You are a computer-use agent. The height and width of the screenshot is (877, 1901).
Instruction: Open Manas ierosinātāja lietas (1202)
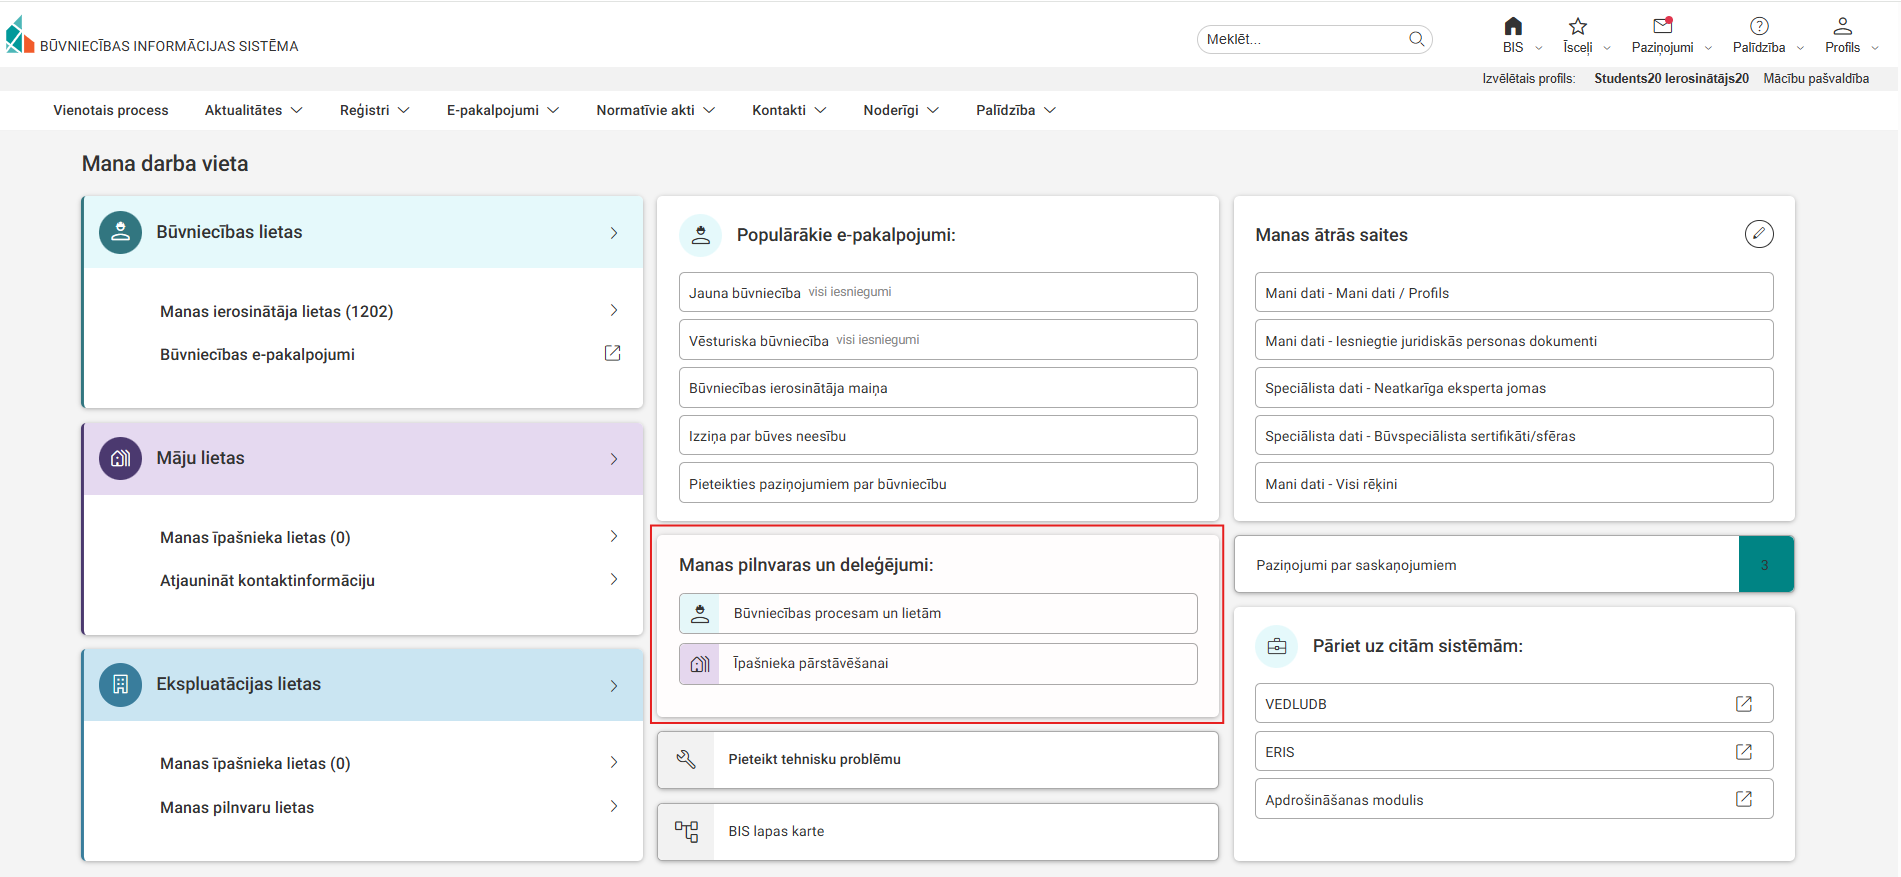(277, 312)
